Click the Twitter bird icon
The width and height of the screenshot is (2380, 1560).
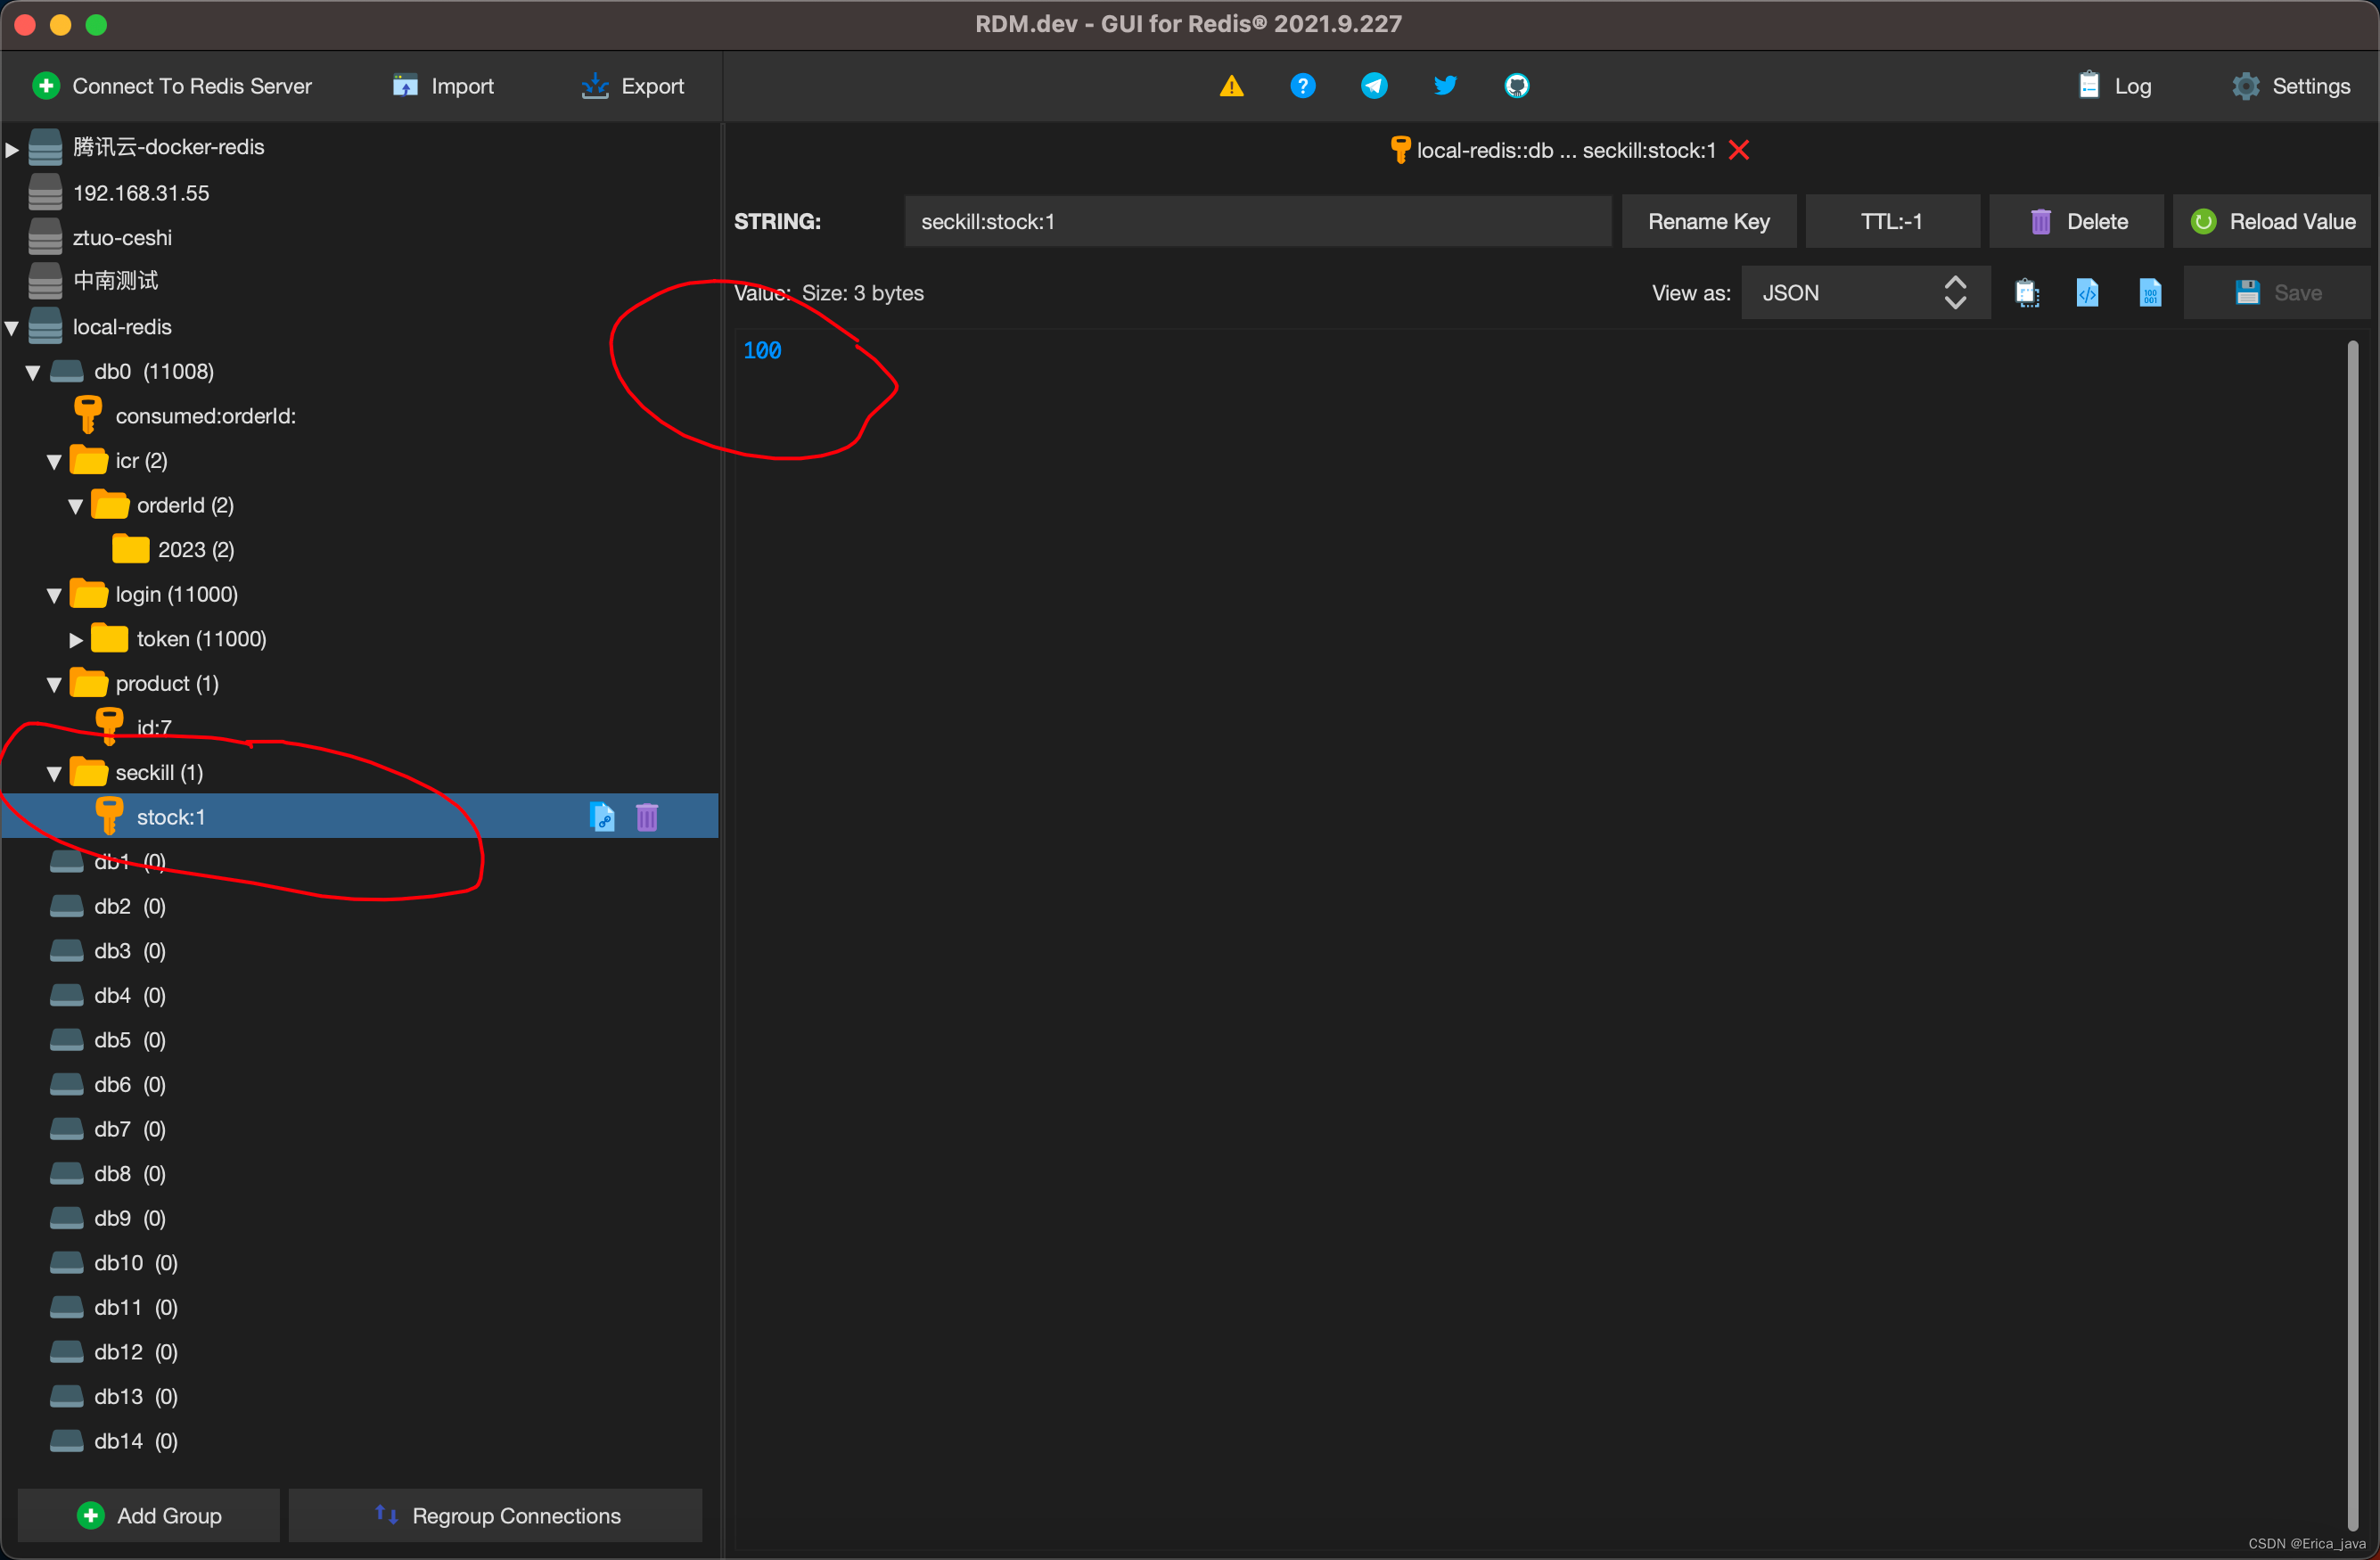1445,86
